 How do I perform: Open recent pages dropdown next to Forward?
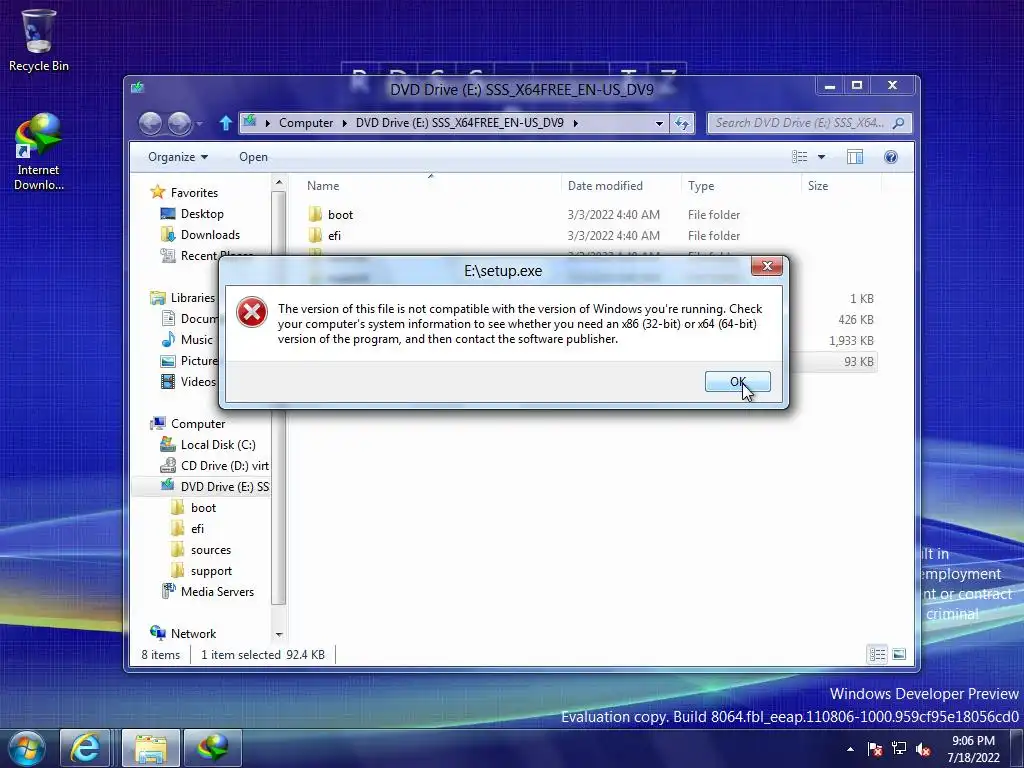(200, 123)
